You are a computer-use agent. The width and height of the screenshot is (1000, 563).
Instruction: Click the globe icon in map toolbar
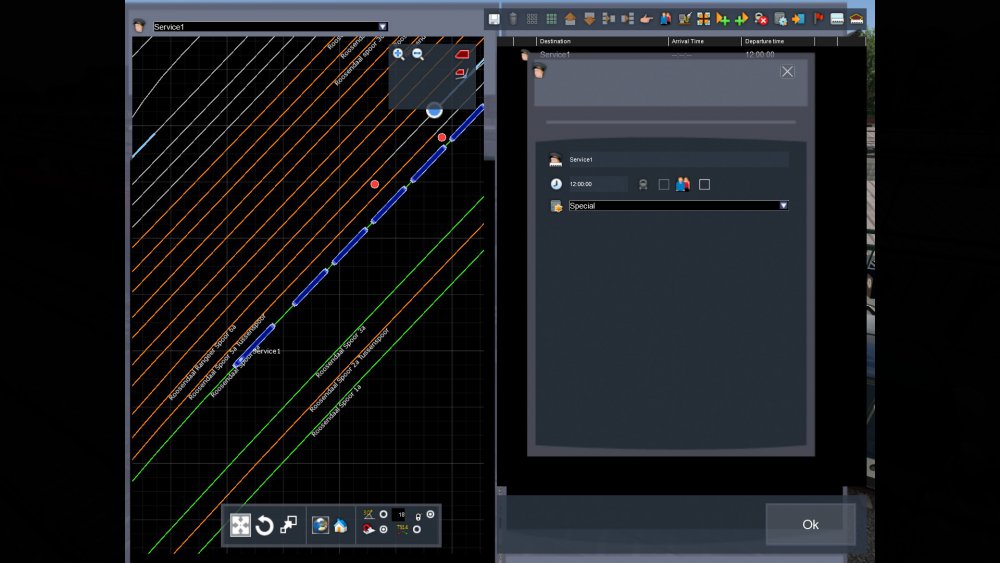(x=320, y=526)
